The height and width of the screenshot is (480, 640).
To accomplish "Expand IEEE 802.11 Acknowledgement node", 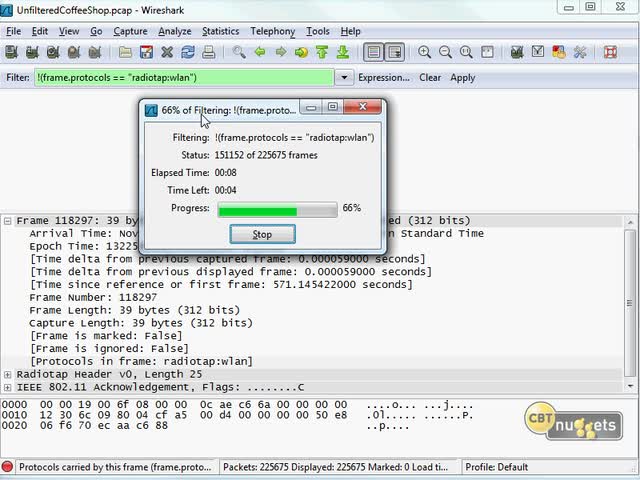I will [7, 387].
